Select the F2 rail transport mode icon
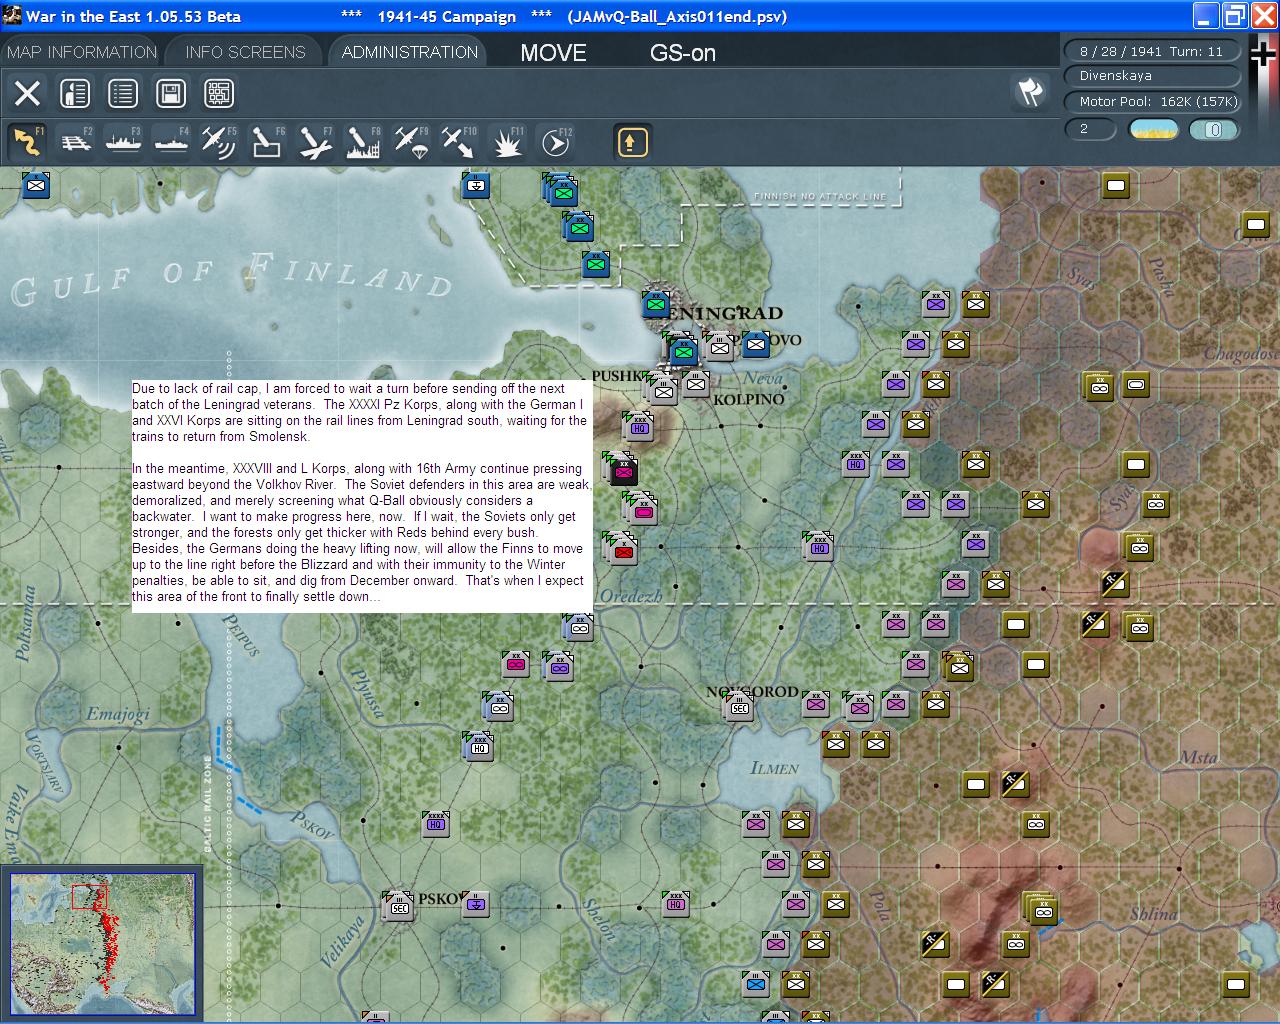This screenshot has width=1280, height=1024. pyautogui.click(x=75, y=142)
